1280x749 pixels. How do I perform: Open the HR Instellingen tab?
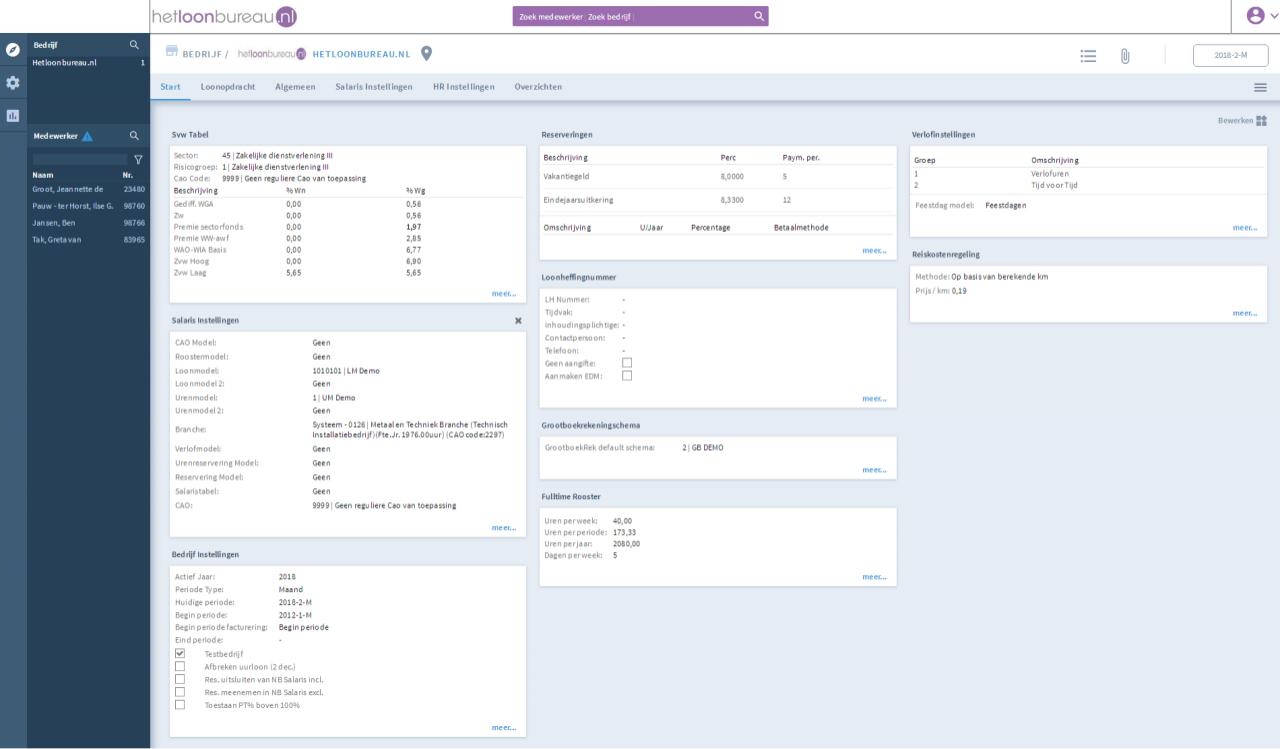pyautogui.click(x=463, y=87)
